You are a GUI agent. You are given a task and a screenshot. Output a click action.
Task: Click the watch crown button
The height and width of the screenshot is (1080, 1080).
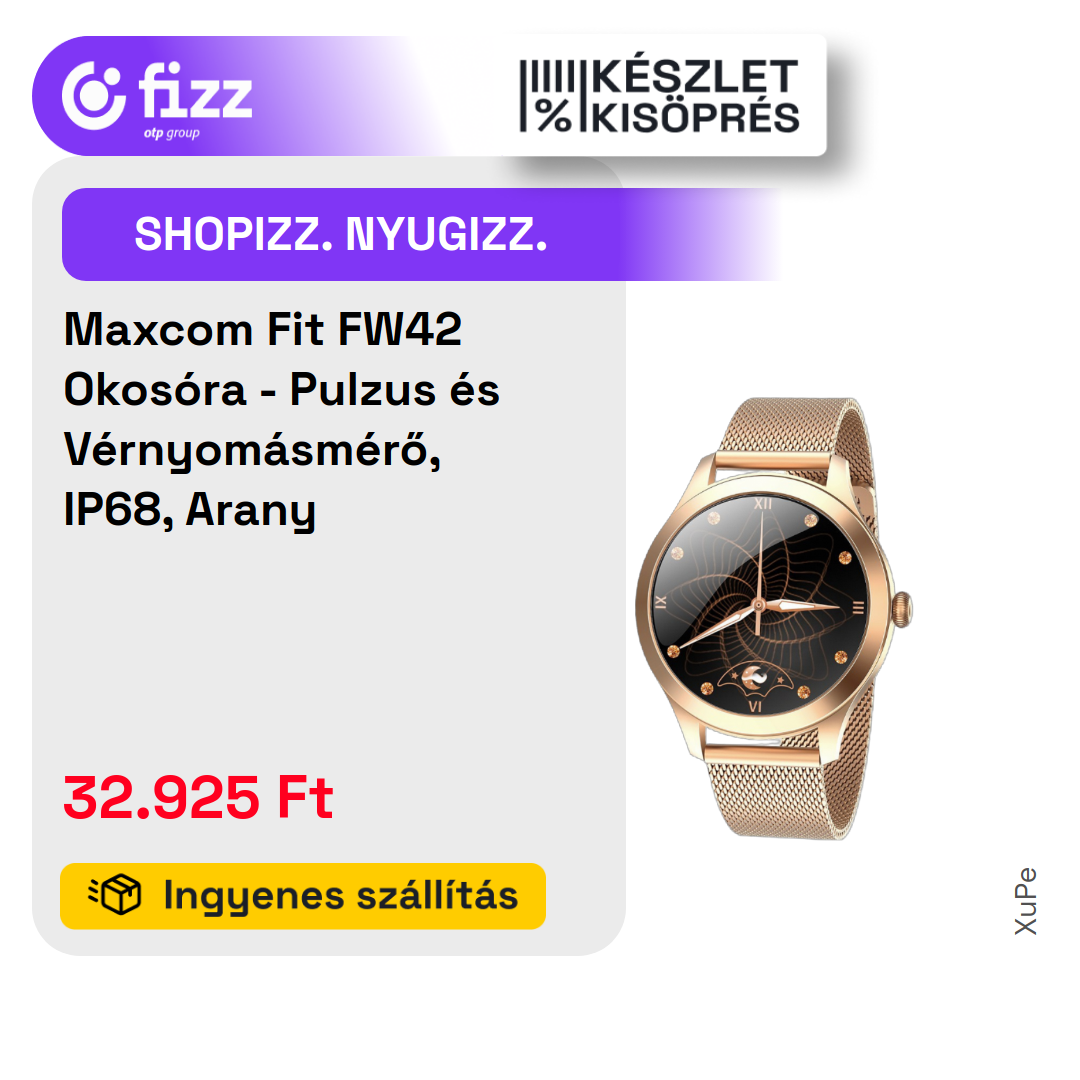pos(902,609)
